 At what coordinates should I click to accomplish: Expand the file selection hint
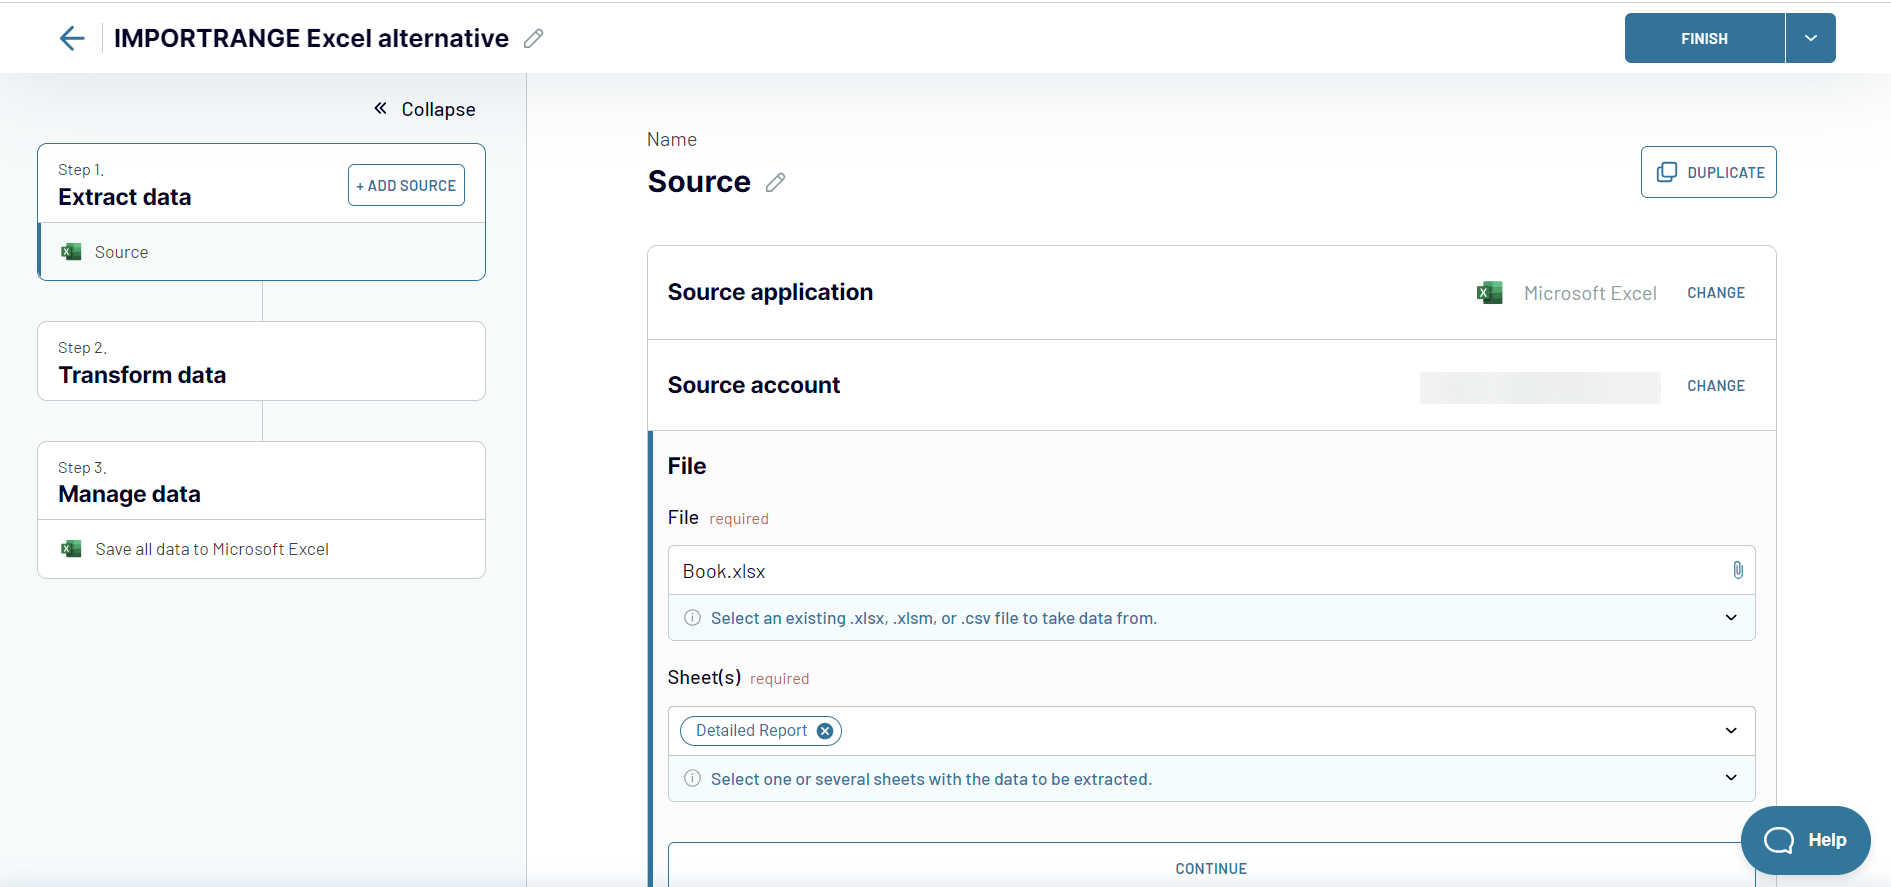click(1731, 618)
